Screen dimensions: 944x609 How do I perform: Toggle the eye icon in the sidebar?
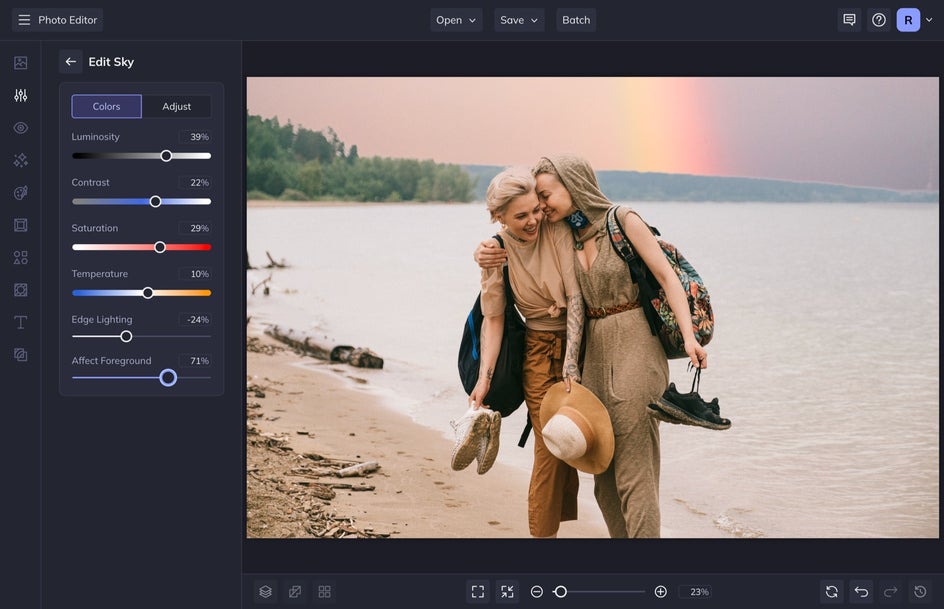tap(20, 128)
